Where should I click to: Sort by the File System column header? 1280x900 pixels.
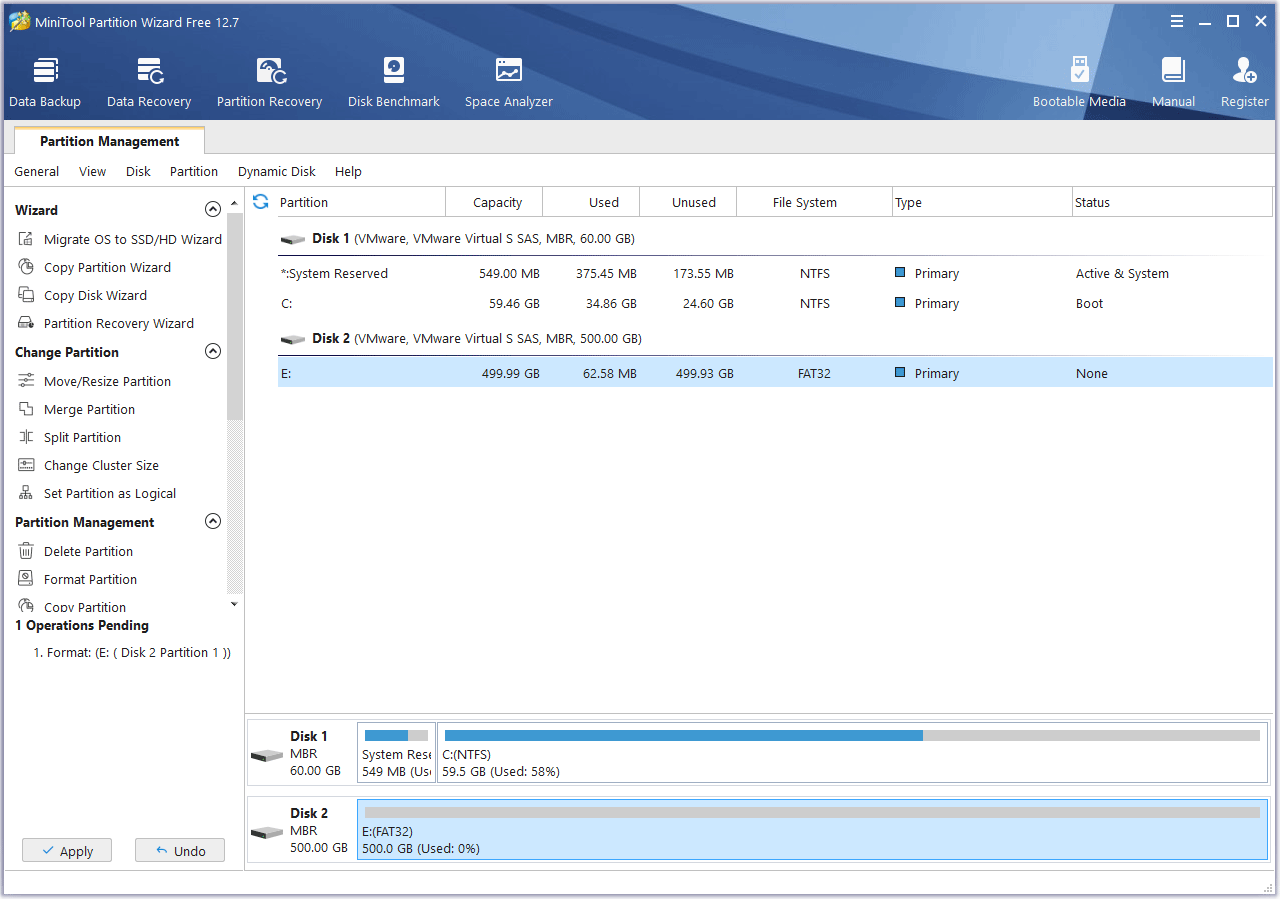pyautogui.click(x=814, y=202)
